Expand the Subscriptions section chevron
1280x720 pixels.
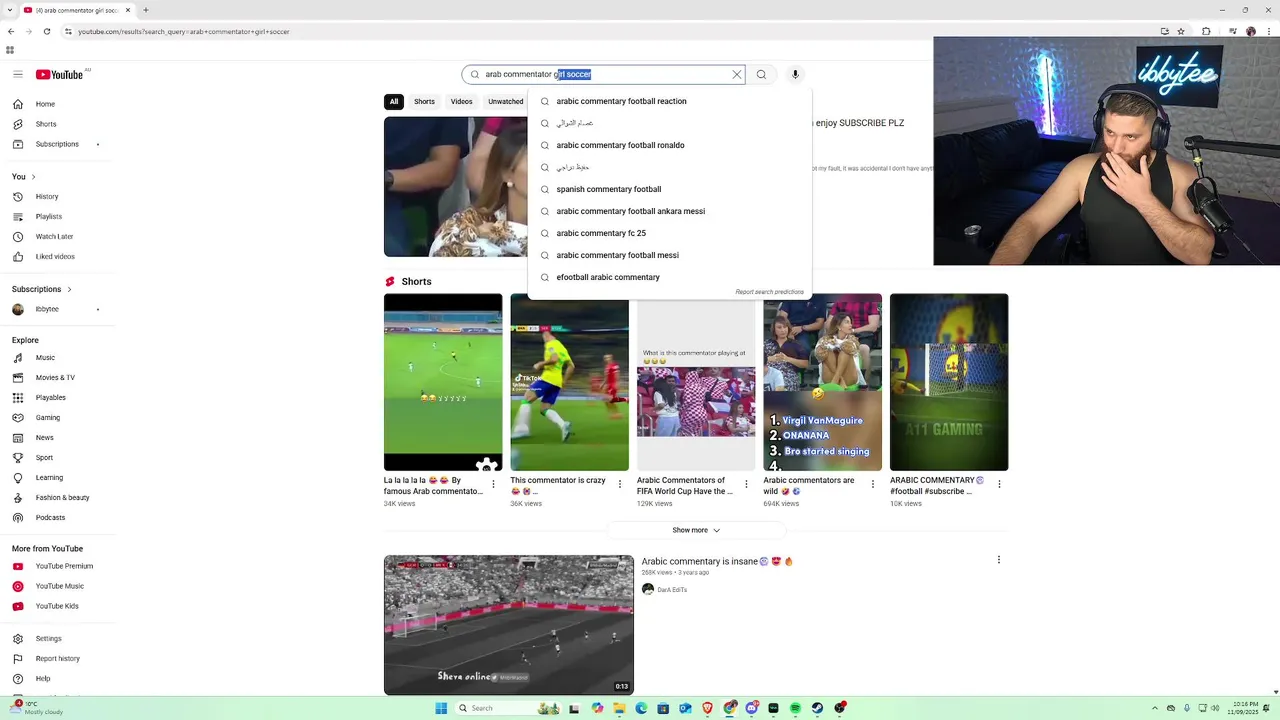click(x=69, y=289)
